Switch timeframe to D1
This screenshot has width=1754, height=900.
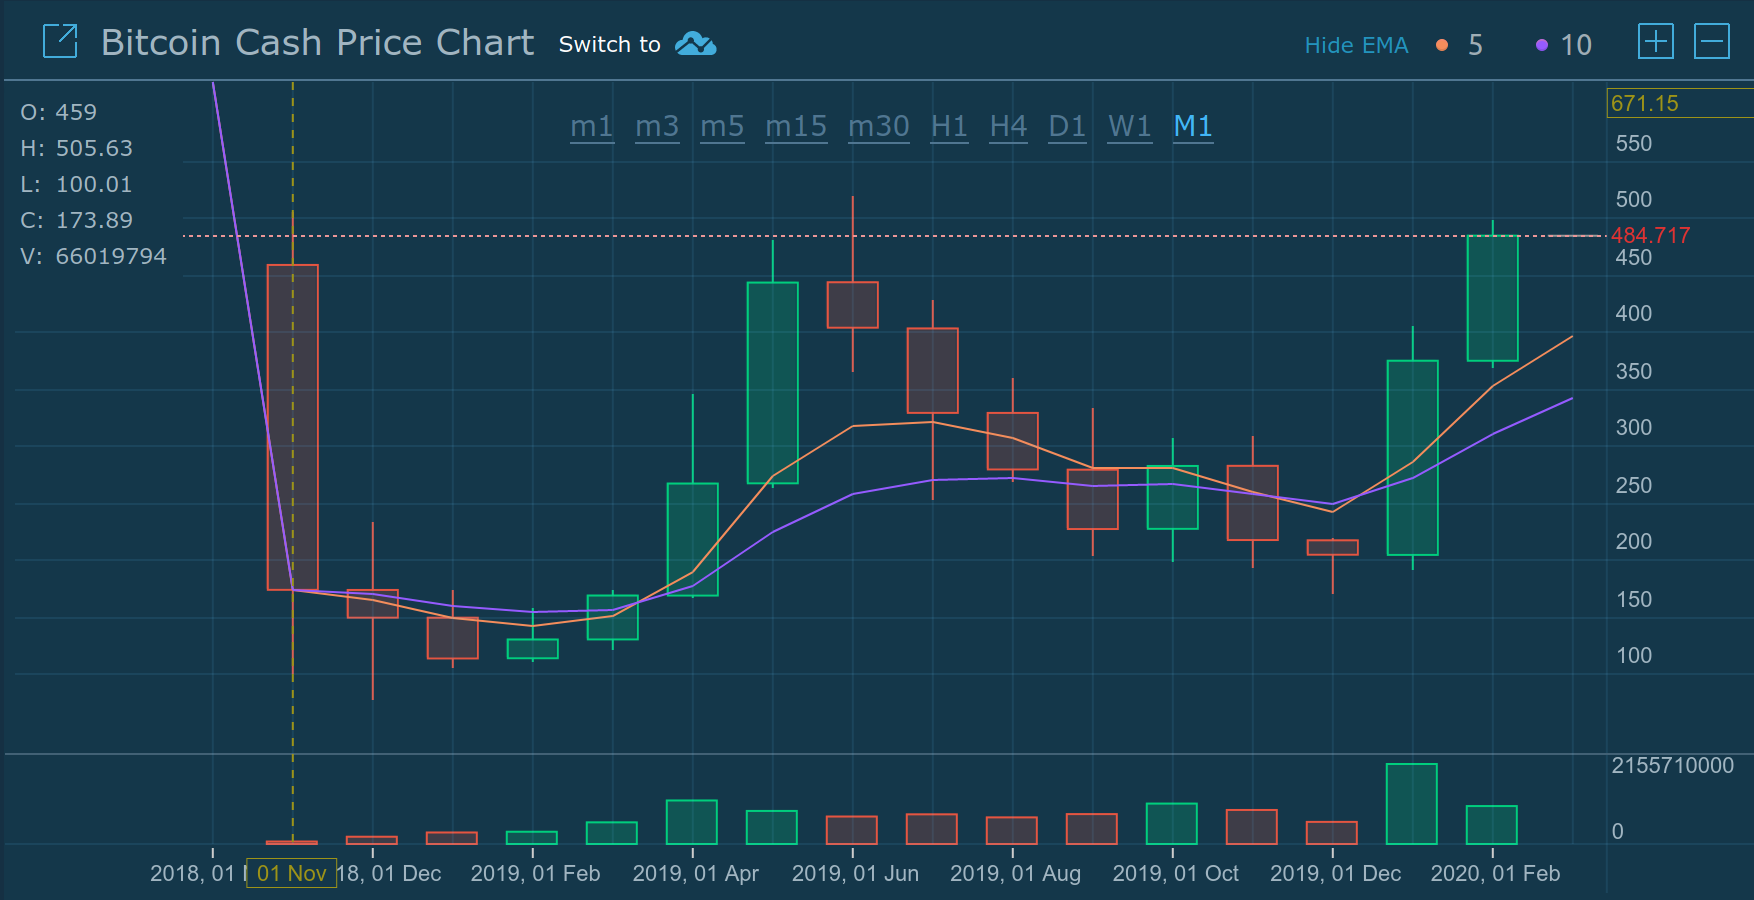(x=1067, y=127)
